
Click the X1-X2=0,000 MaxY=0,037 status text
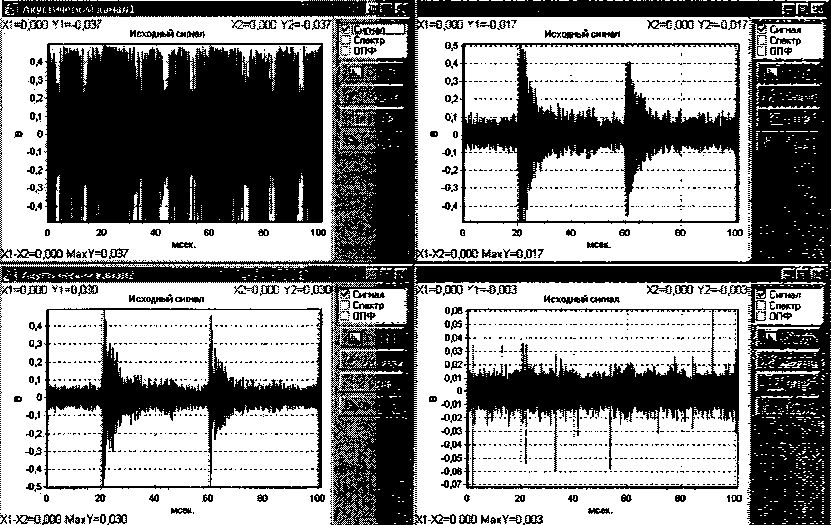(65, 254)
